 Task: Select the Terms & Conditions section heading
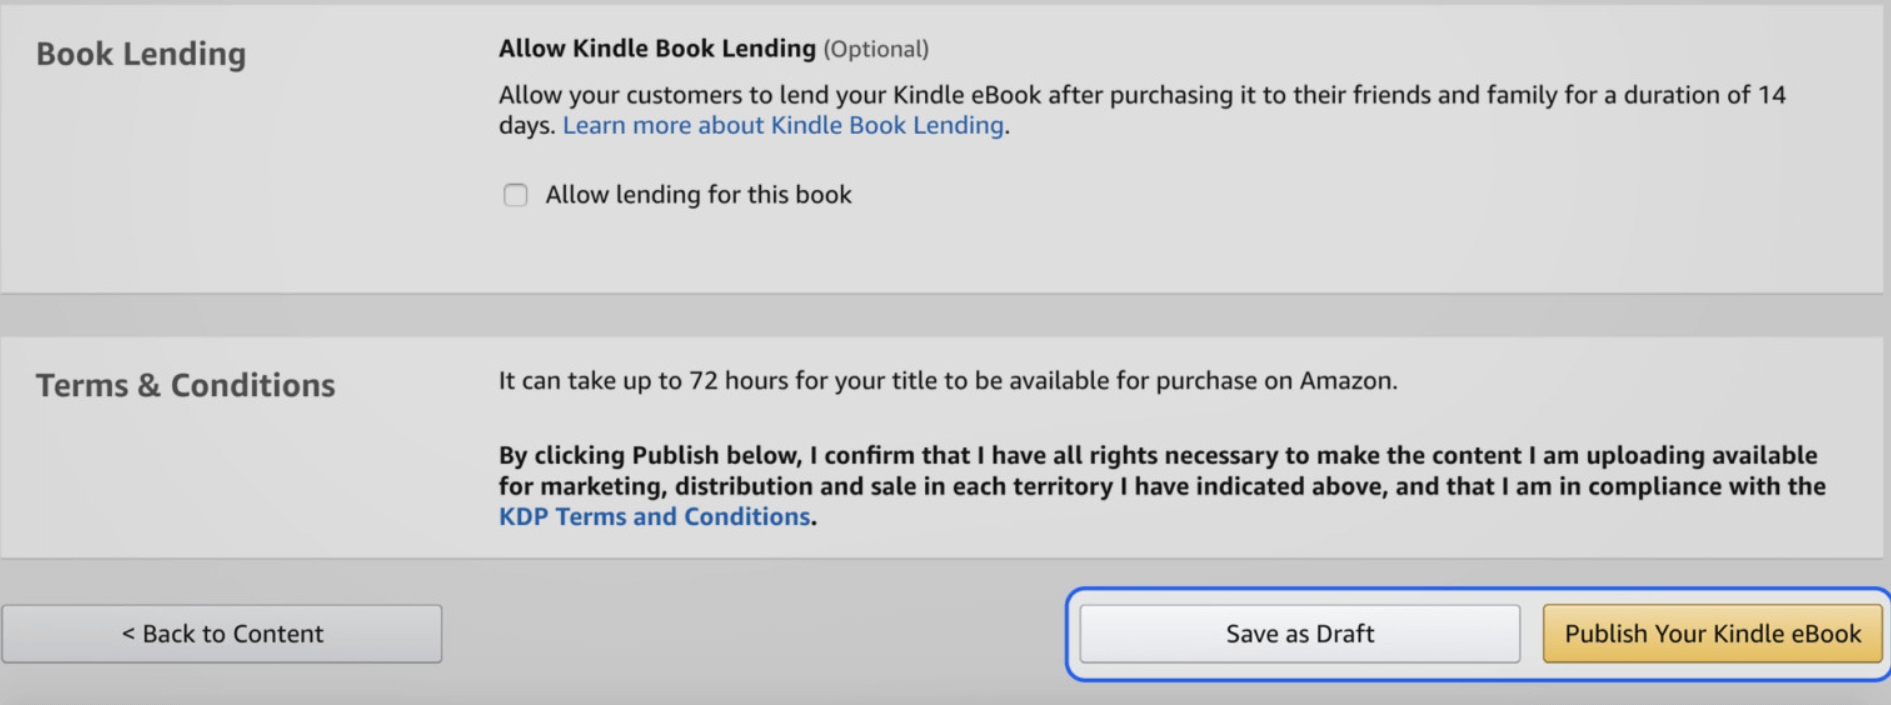(x=185, y=384)
